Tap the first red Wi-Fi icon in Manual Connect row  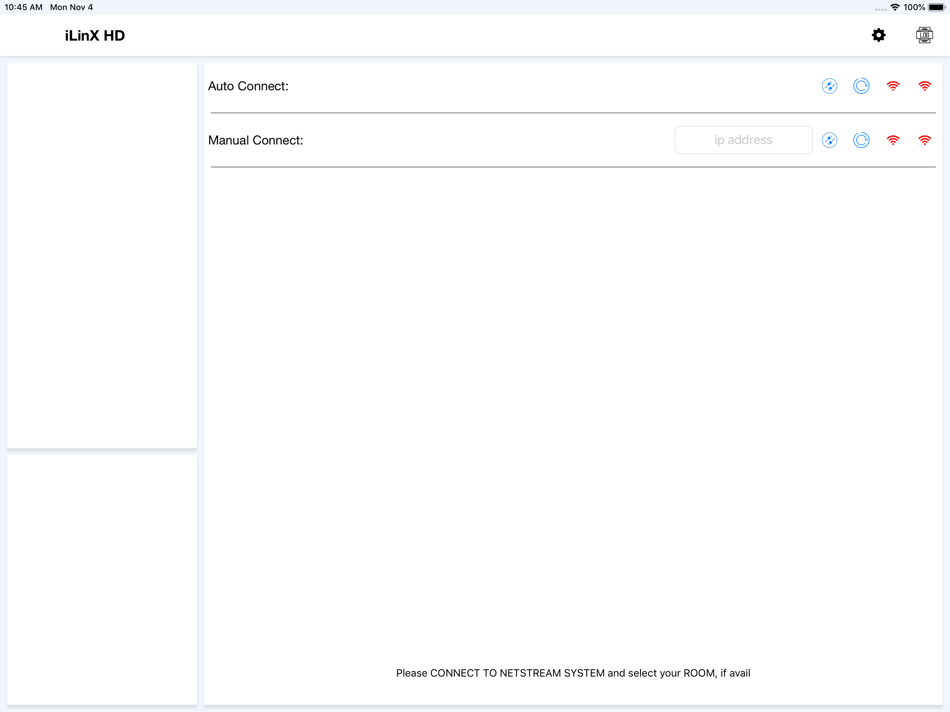pos(893,140)
